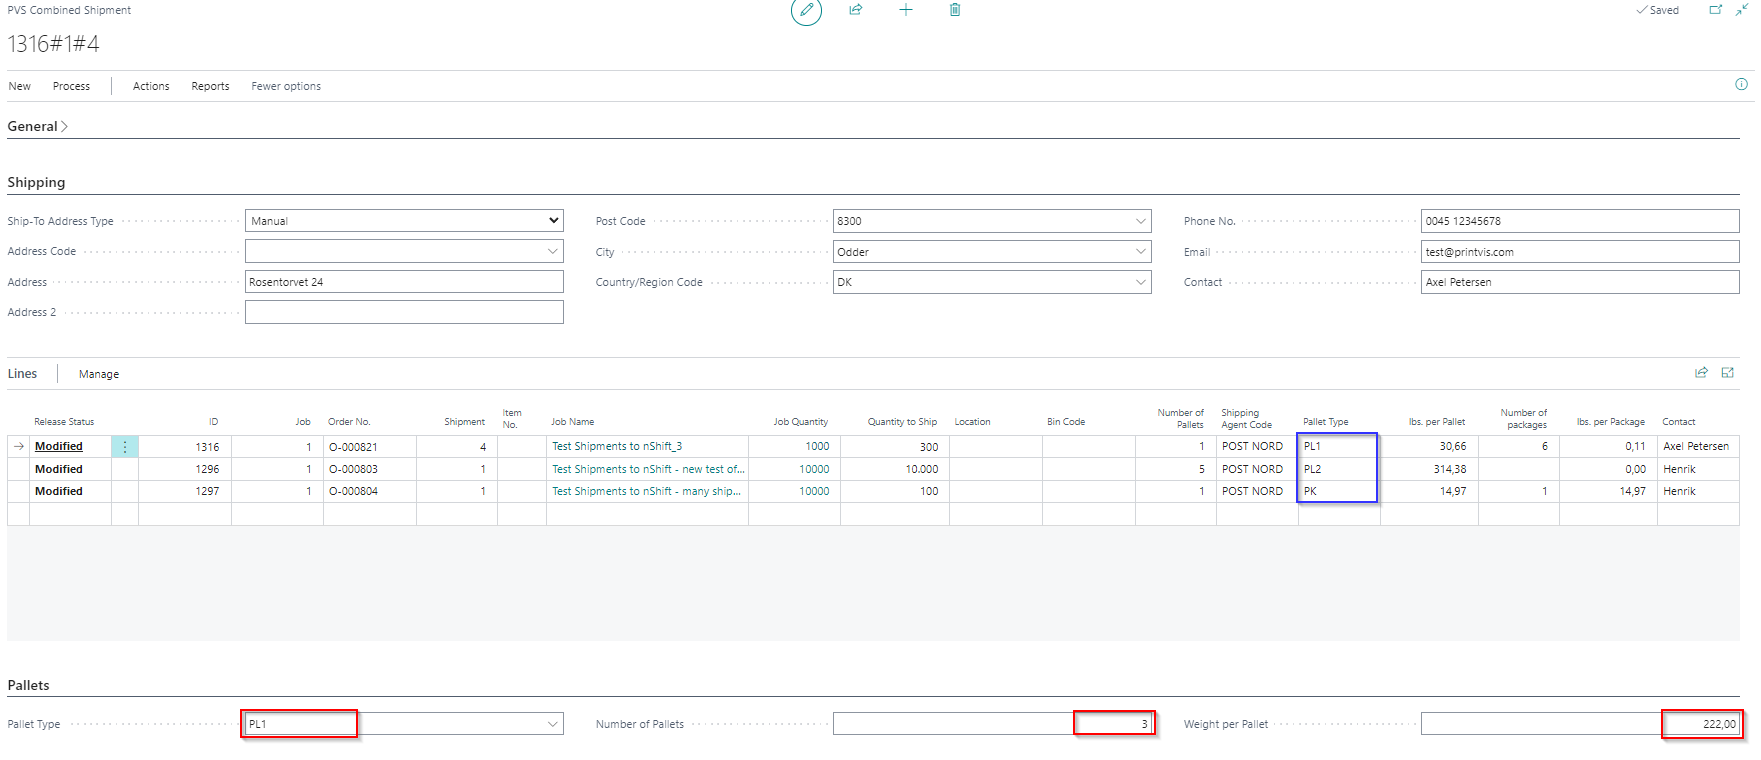The height and width of the screenshot is (760, 1761).
Task: Open the Process menu
Action: click(x=71, y=86)
